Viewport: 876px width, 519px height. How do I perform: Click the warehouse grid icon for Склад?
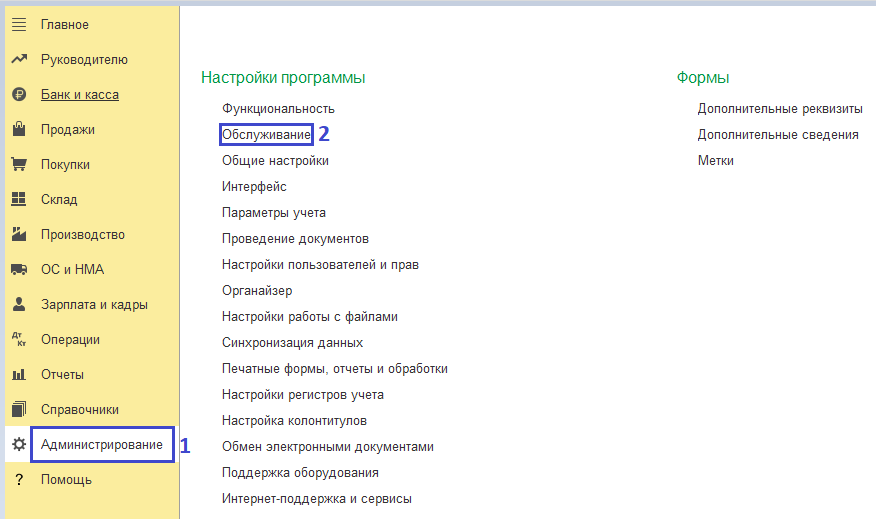18,200
